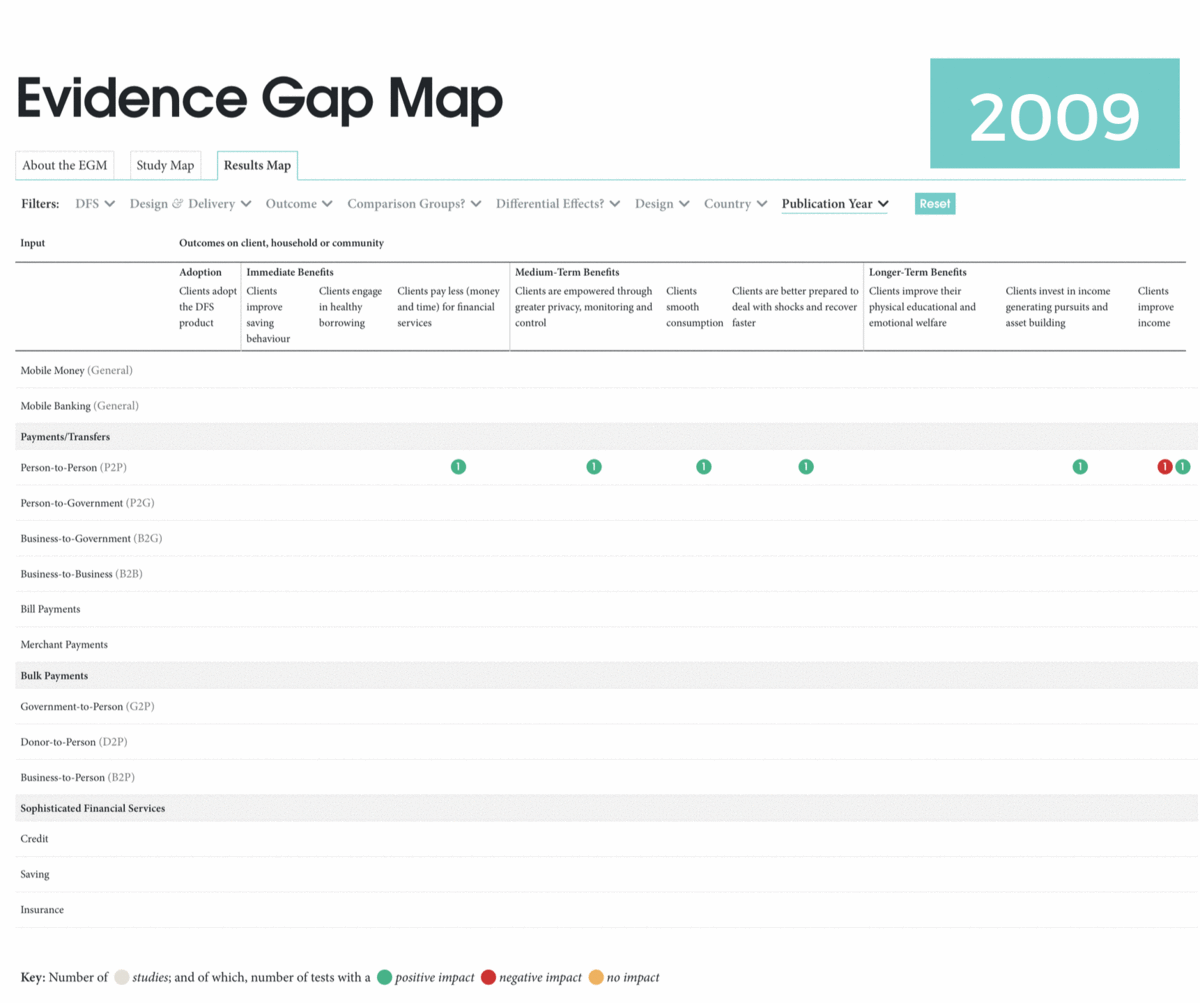This screenshot has height=1003, width=1200.
Task: Click green P2P circle under 'Clients smooth consumption'
Action: [x=704, y=467]
